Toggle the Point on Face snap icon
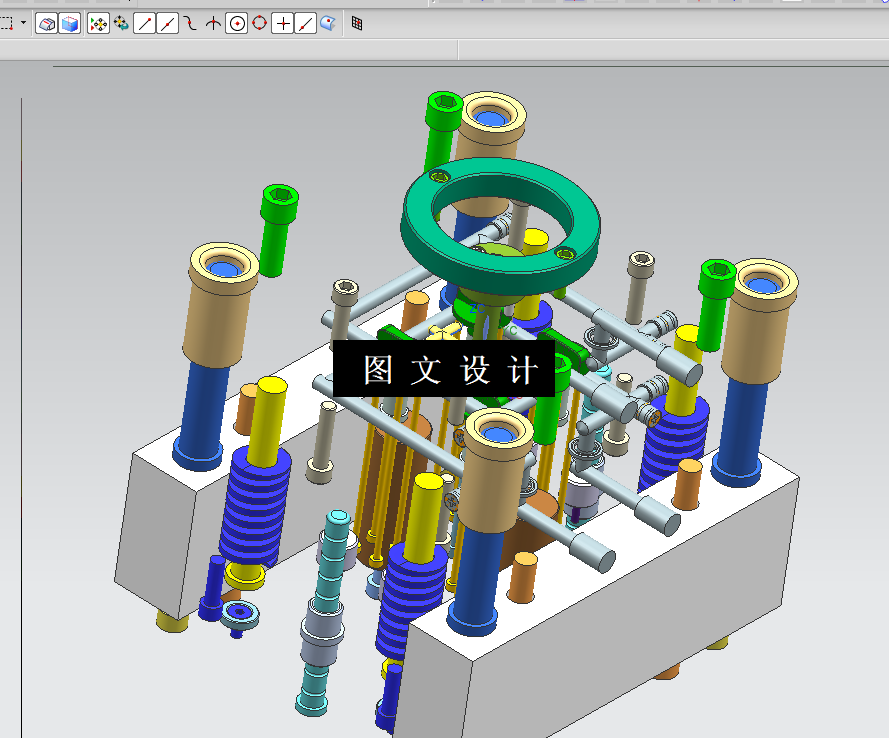889x738 pixels. tap(328, 23)
